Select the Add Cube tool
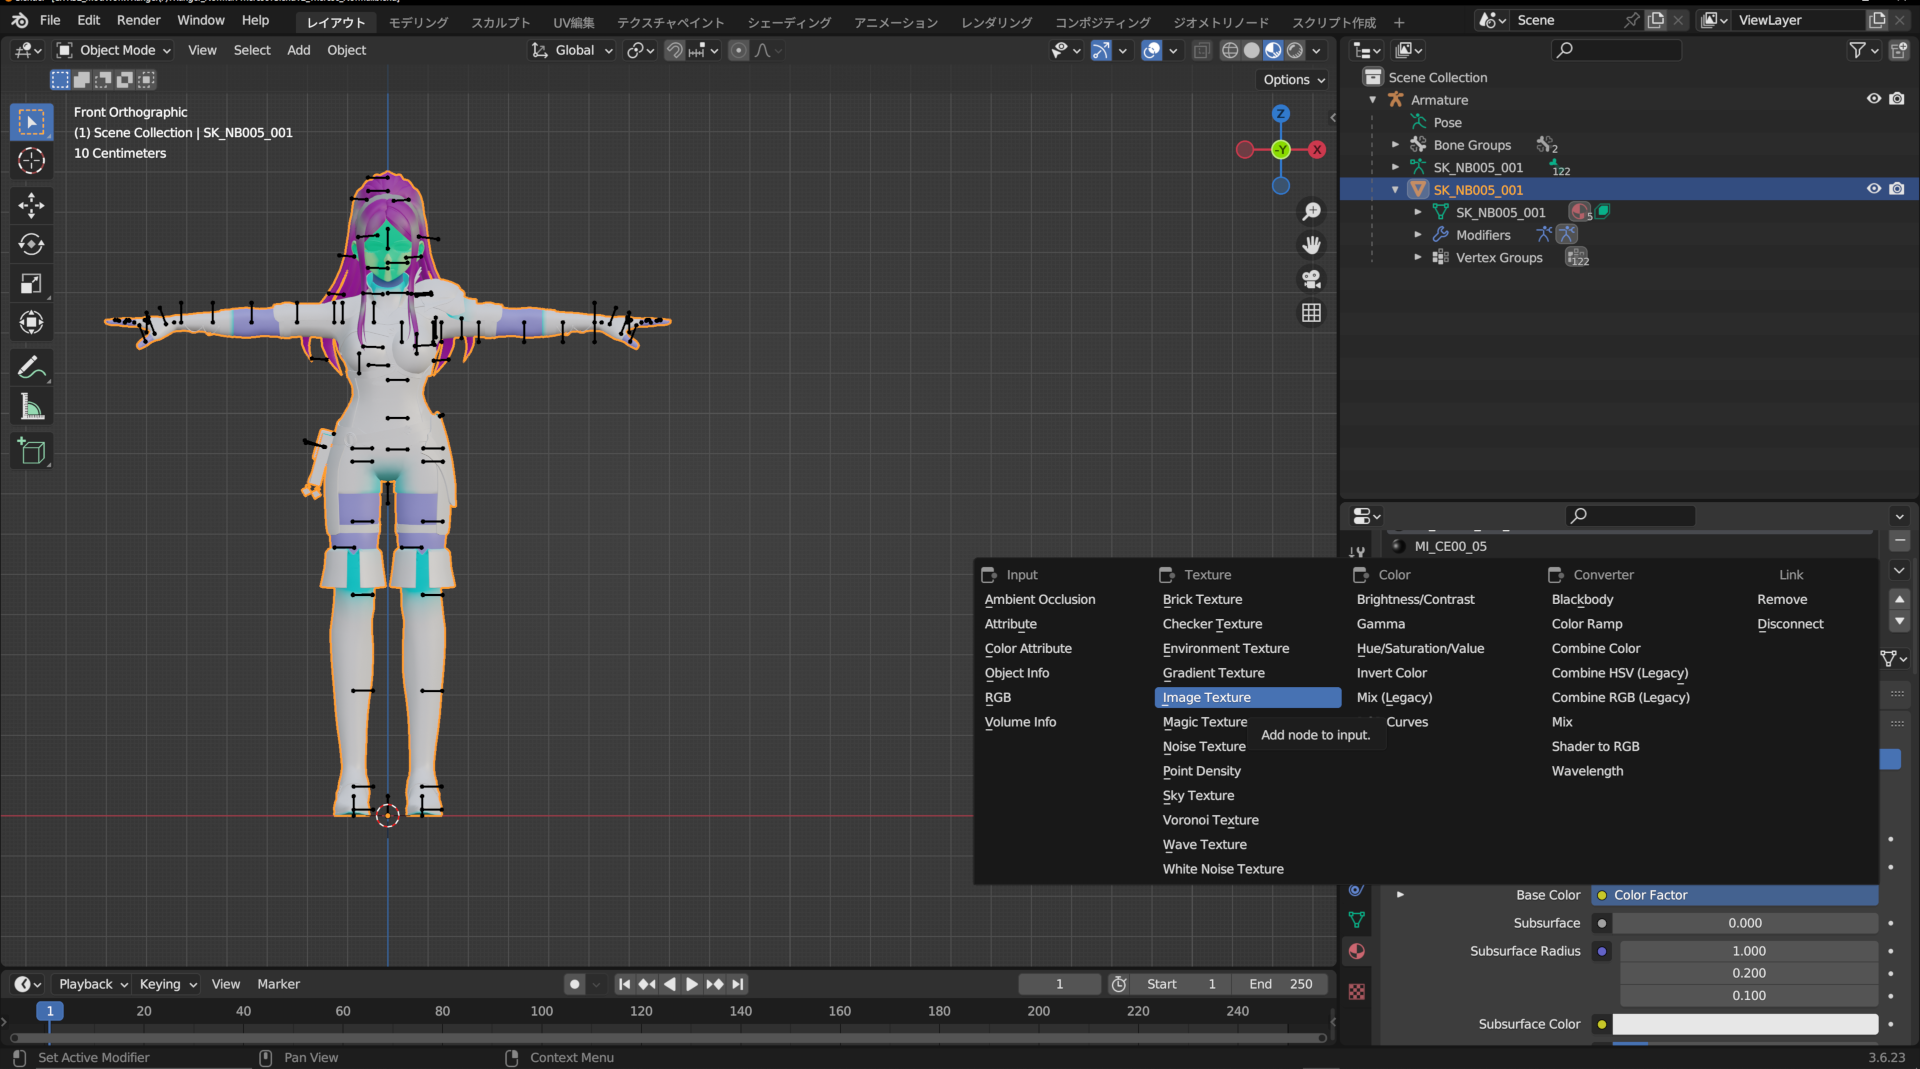Image resolution: width=1920 pixels, height=1069 pixels. (31, 451)
